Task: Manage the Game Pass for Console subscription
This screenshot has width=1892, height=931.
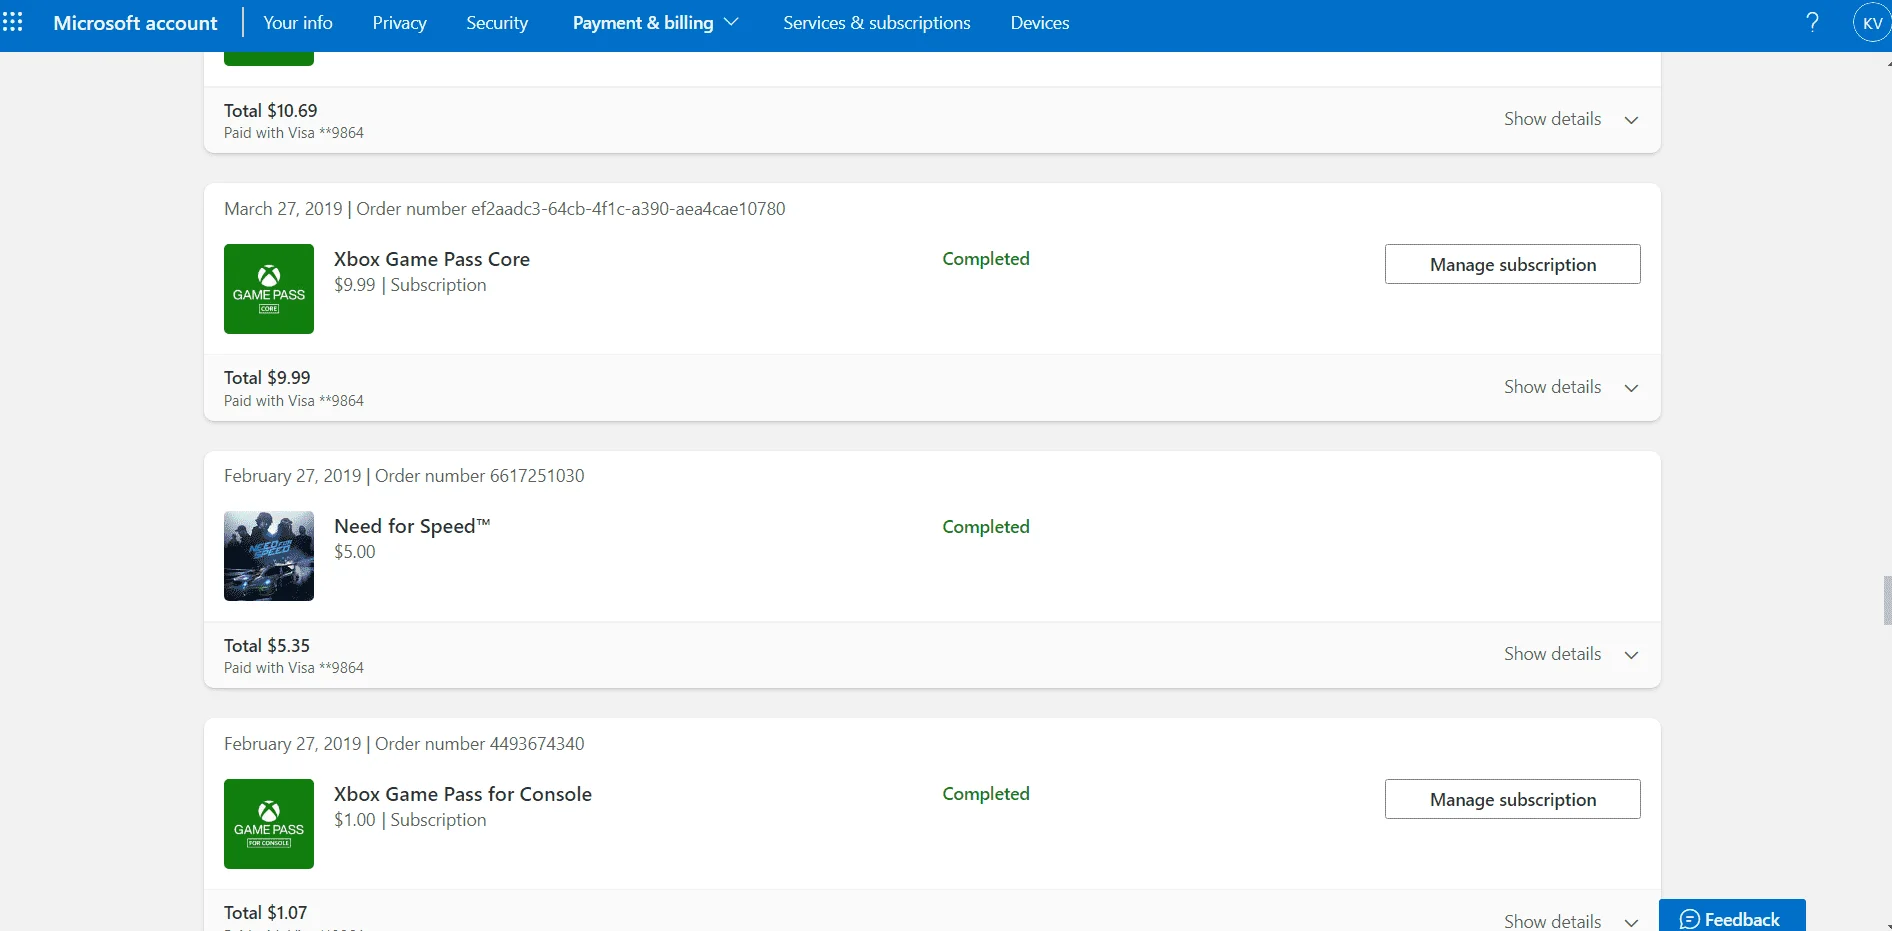Action: point(1512,799)
